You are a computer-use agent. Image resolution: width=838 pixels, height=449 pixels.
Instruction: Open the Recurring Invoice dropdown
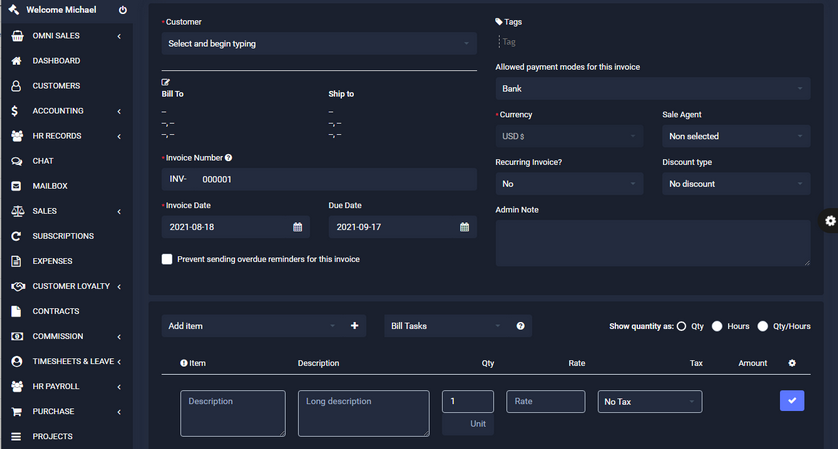coord(568,184)
